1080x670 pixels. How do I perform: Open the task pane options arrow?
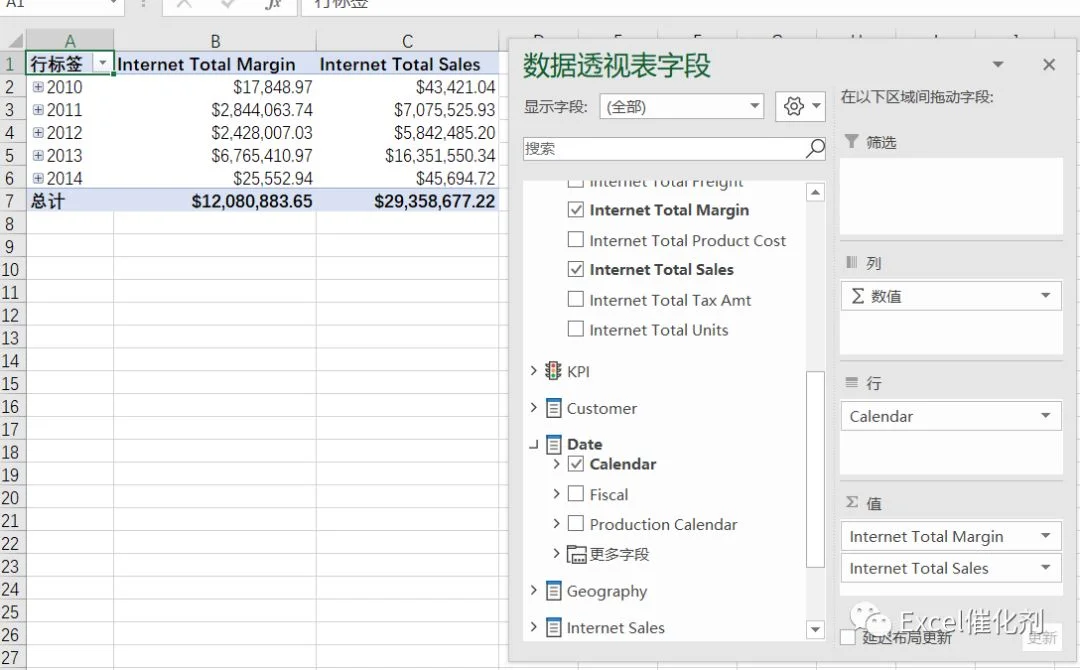tap(997, 65)
